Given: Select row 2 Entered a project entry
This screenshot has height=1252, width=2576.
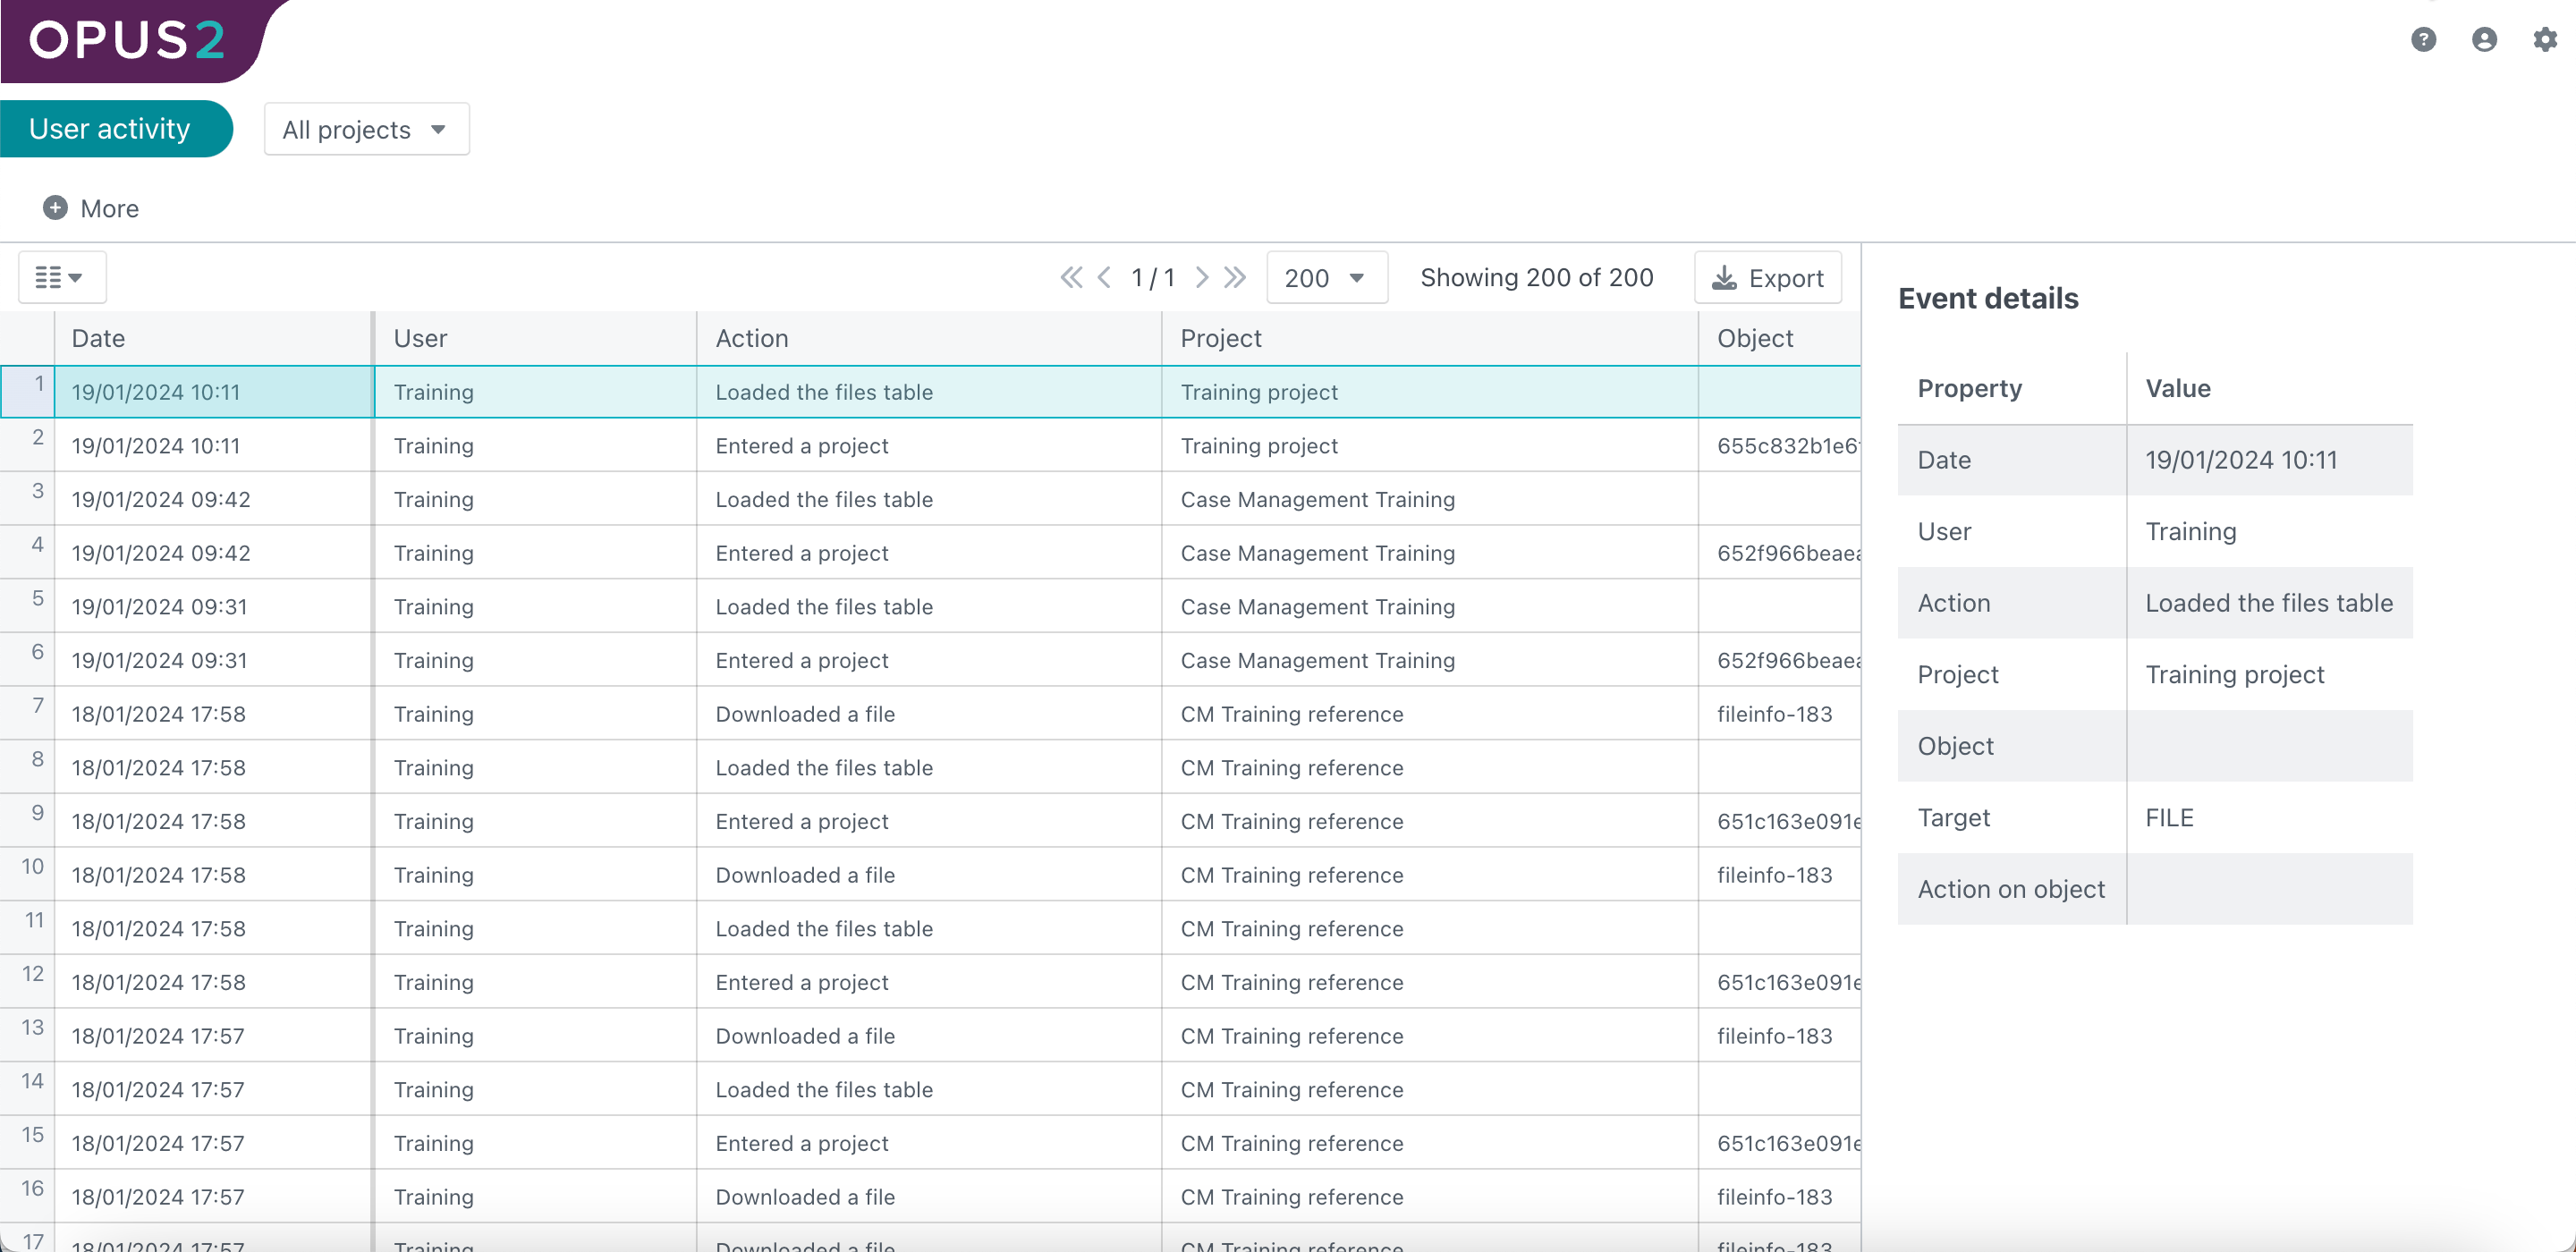Looking at the screenshot, I should coord(802,446).
